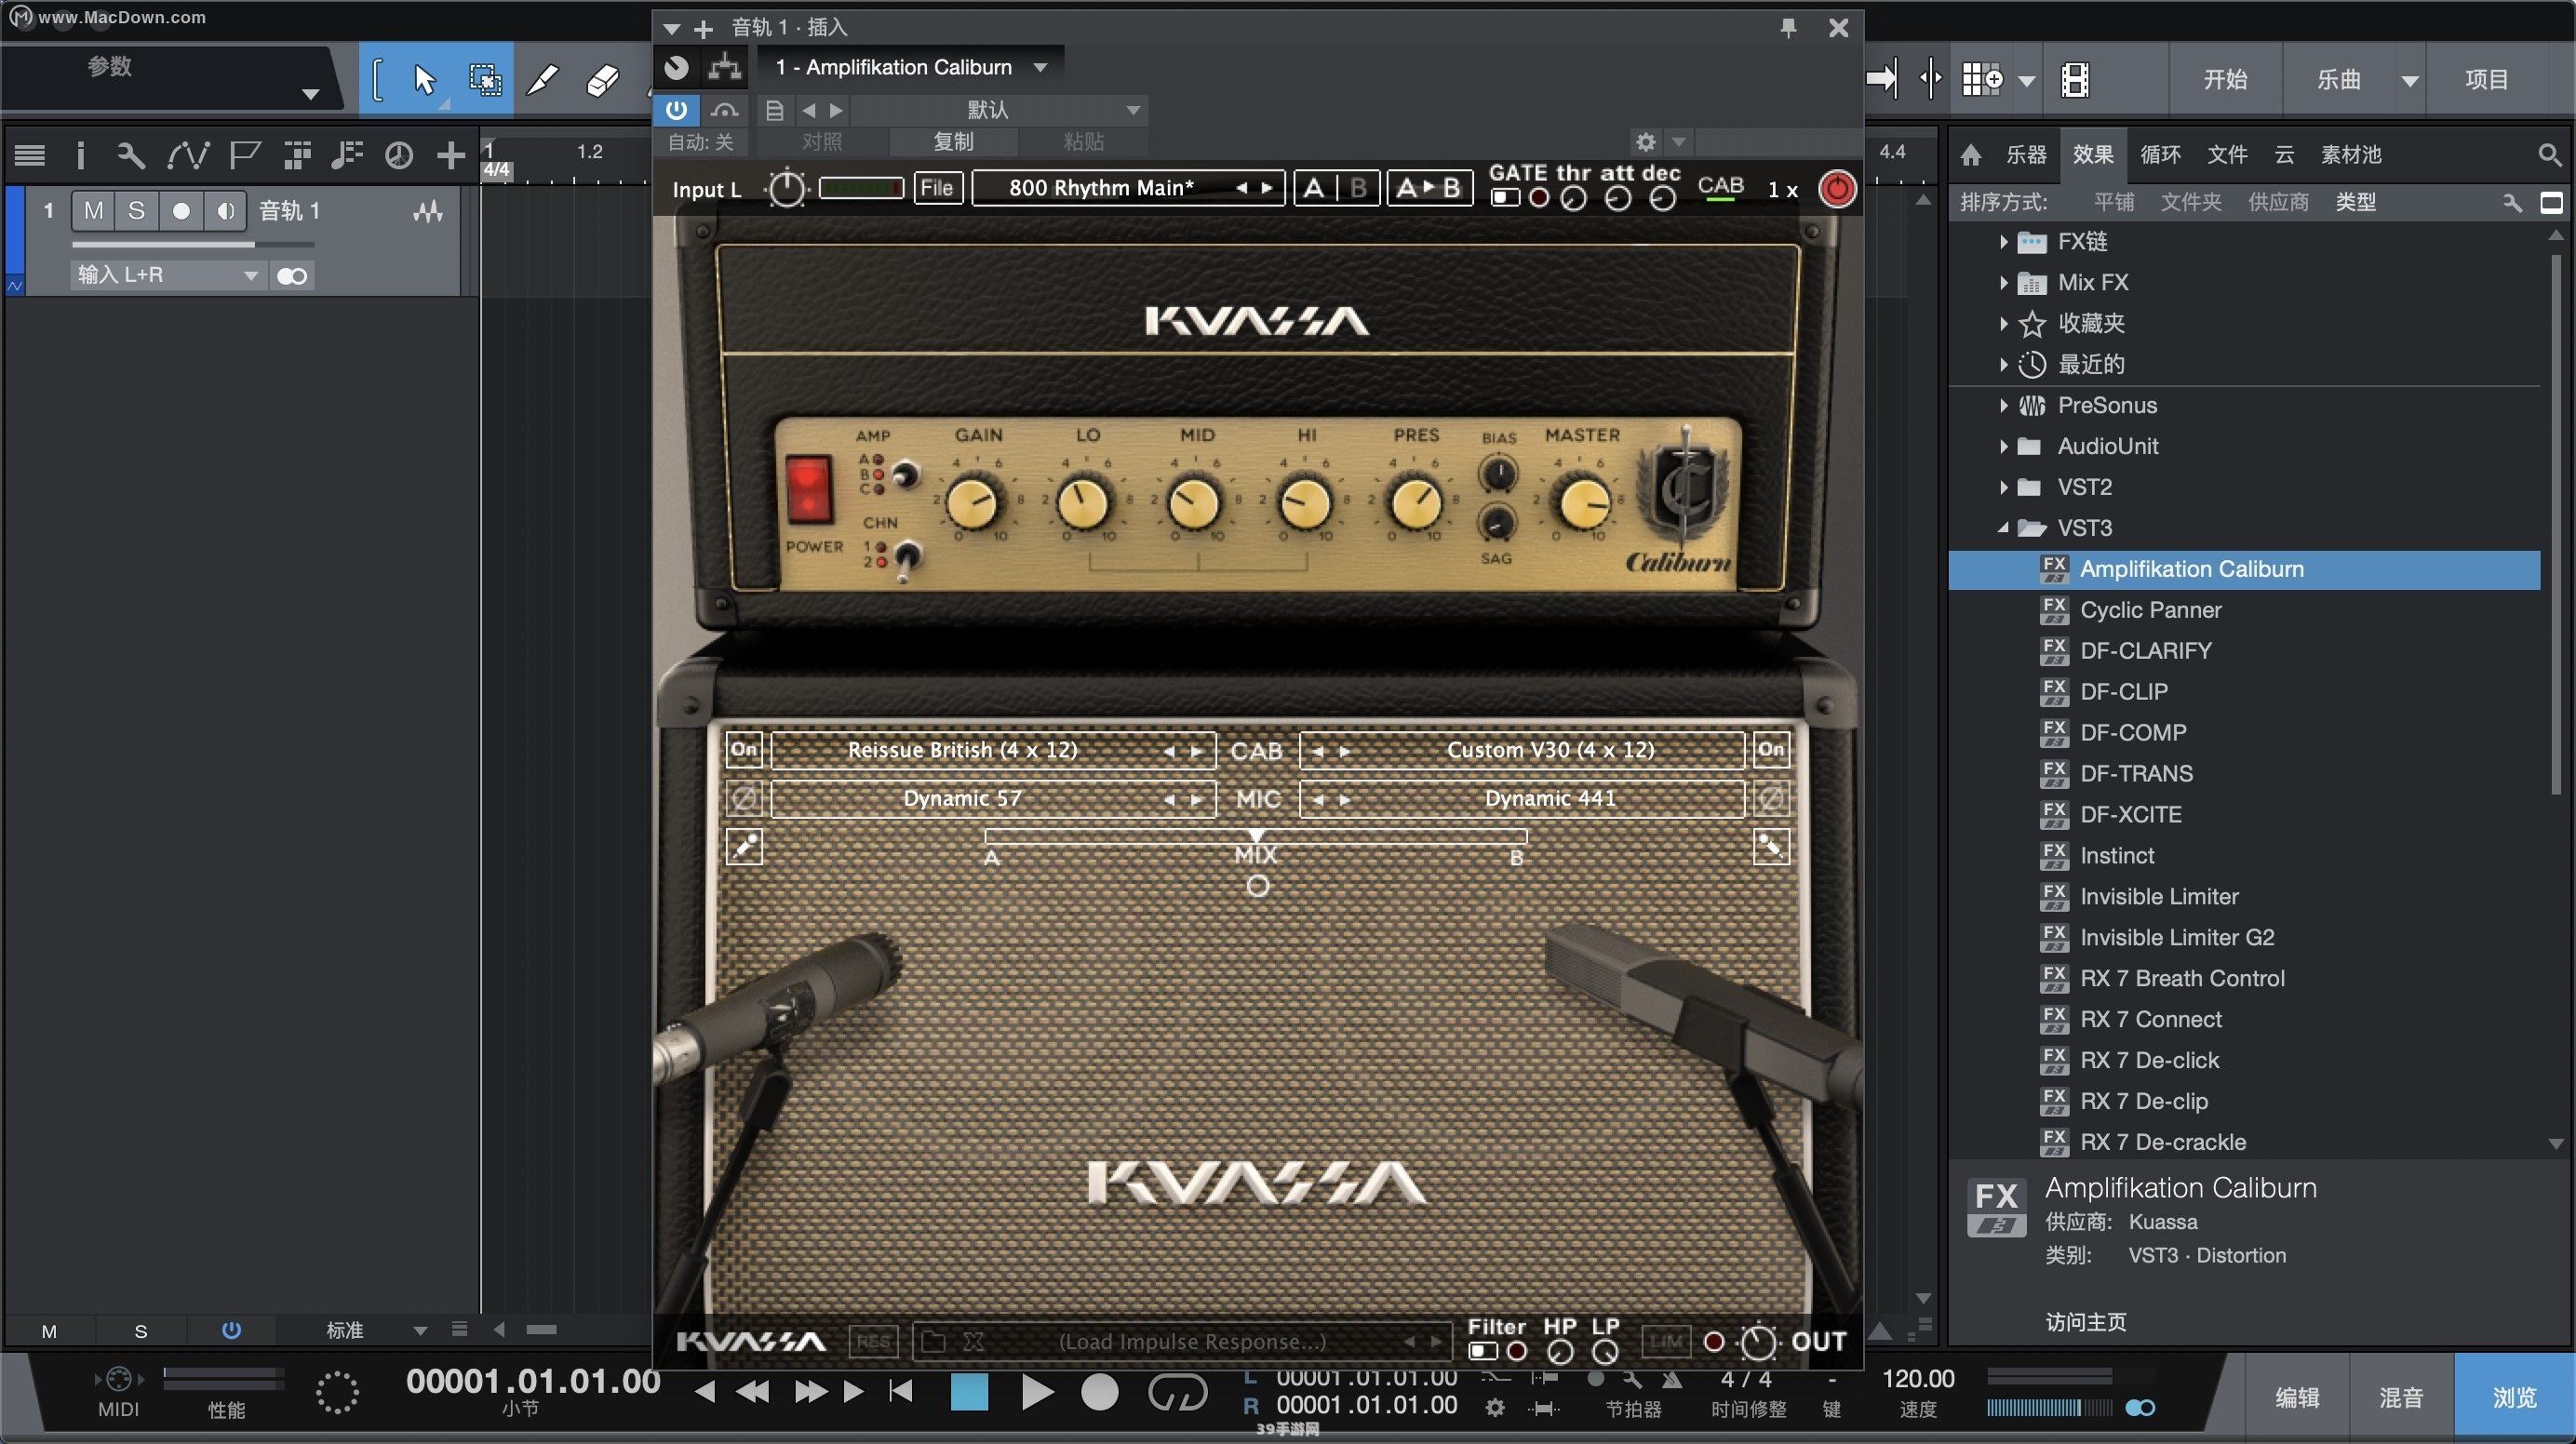Open the video player film icon
The width and height of the screenshot is (2576, 1444).
[x=2075, y=79]
